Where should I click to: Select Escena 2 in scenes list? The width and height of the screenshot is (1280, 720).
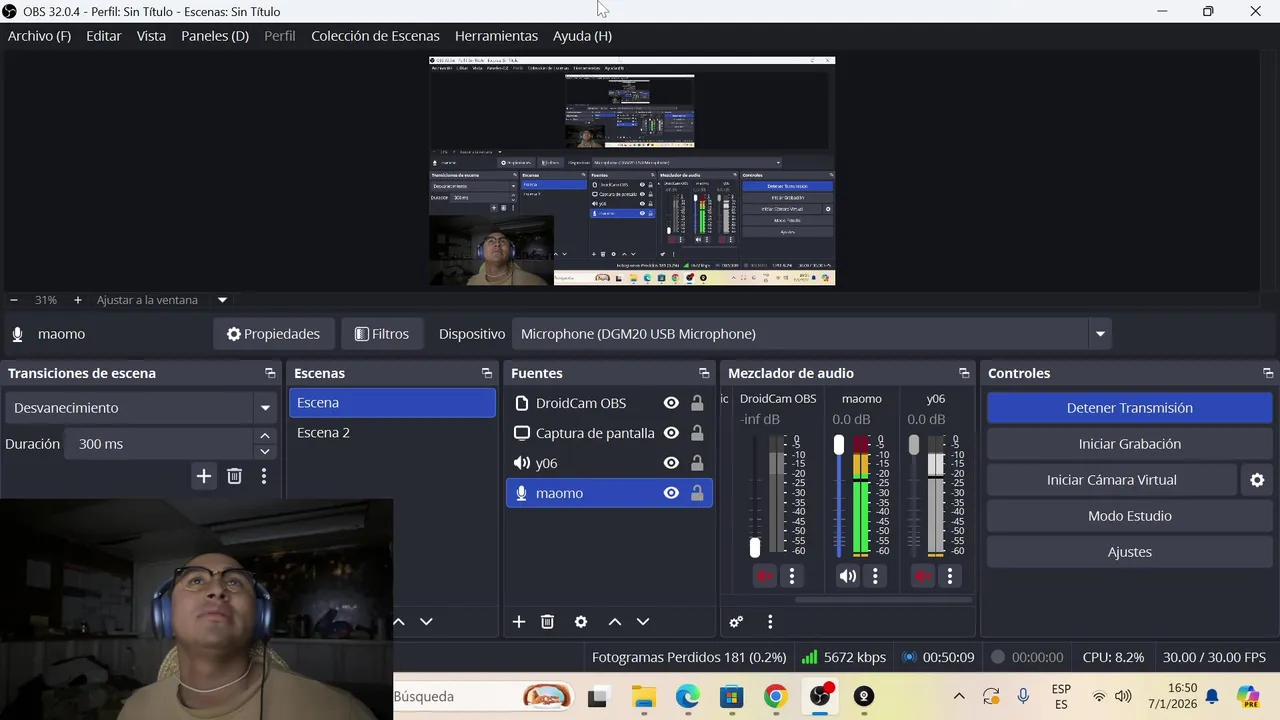coord(393,433)
